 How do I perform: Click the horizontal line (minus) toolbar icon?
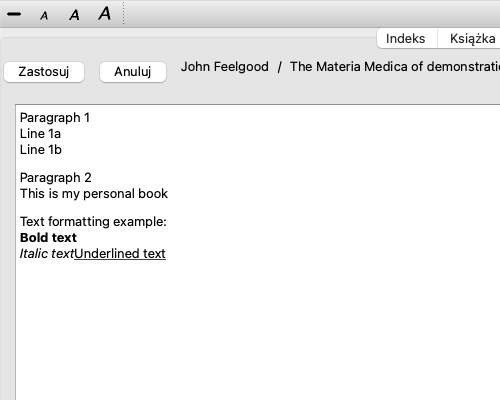pyautogui.click(x=14, y=14)
